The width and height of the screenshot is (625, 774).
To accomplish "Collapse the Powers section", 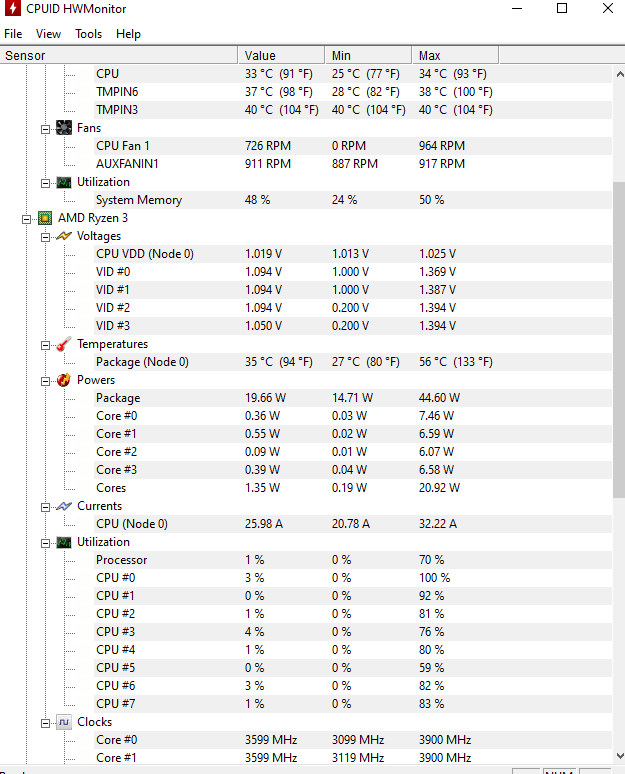I will point(45,381).
